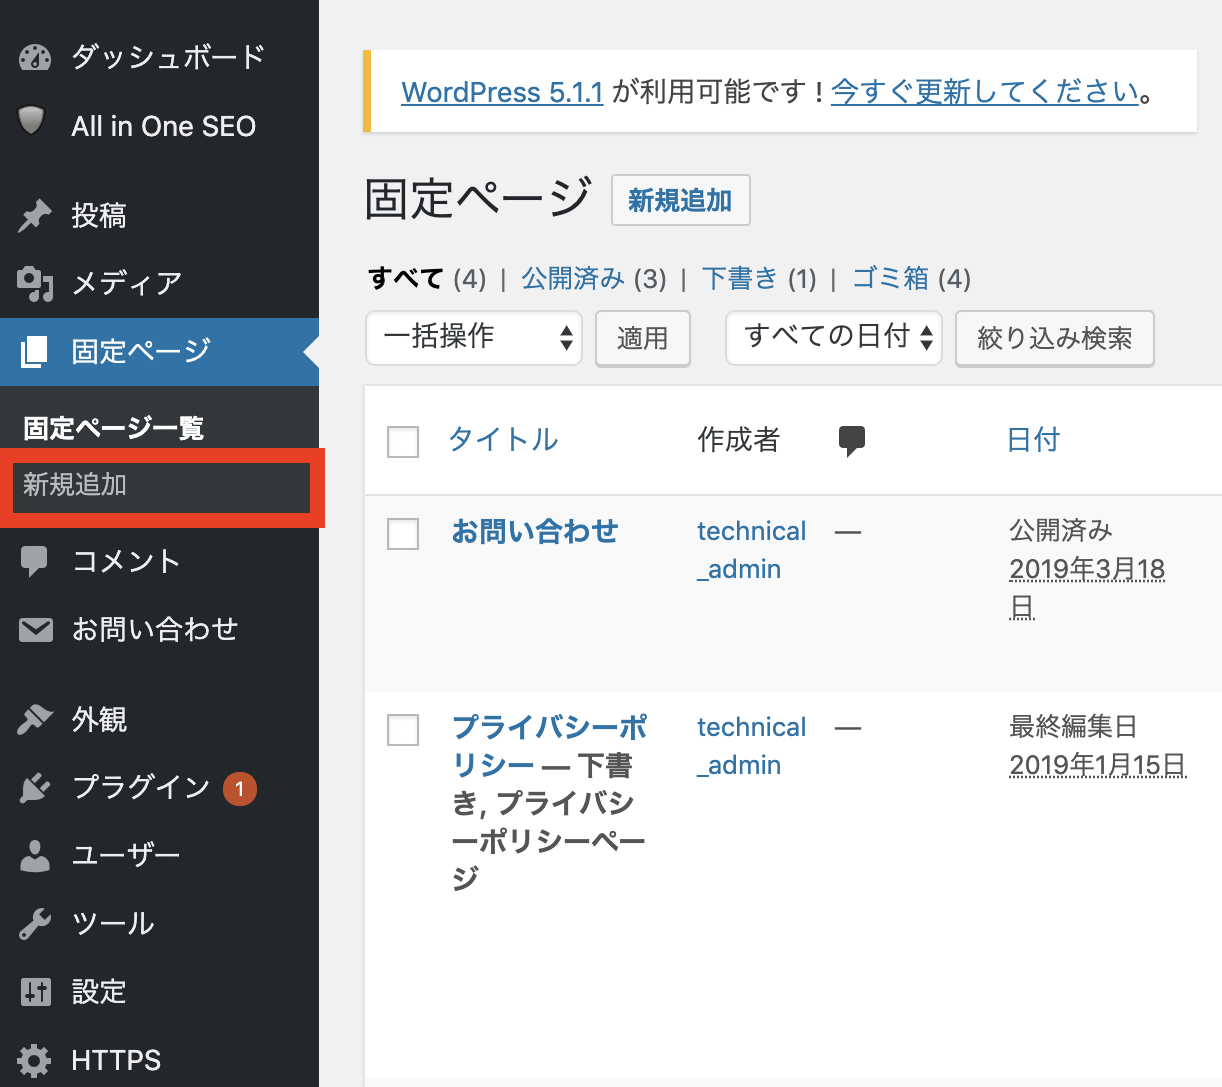Image resolution: width=1222 pixels, height=1087 pixels.
Task: Click the gear icon beside HTTPS
Action: pyautogui.click(x=35, y=1060)
